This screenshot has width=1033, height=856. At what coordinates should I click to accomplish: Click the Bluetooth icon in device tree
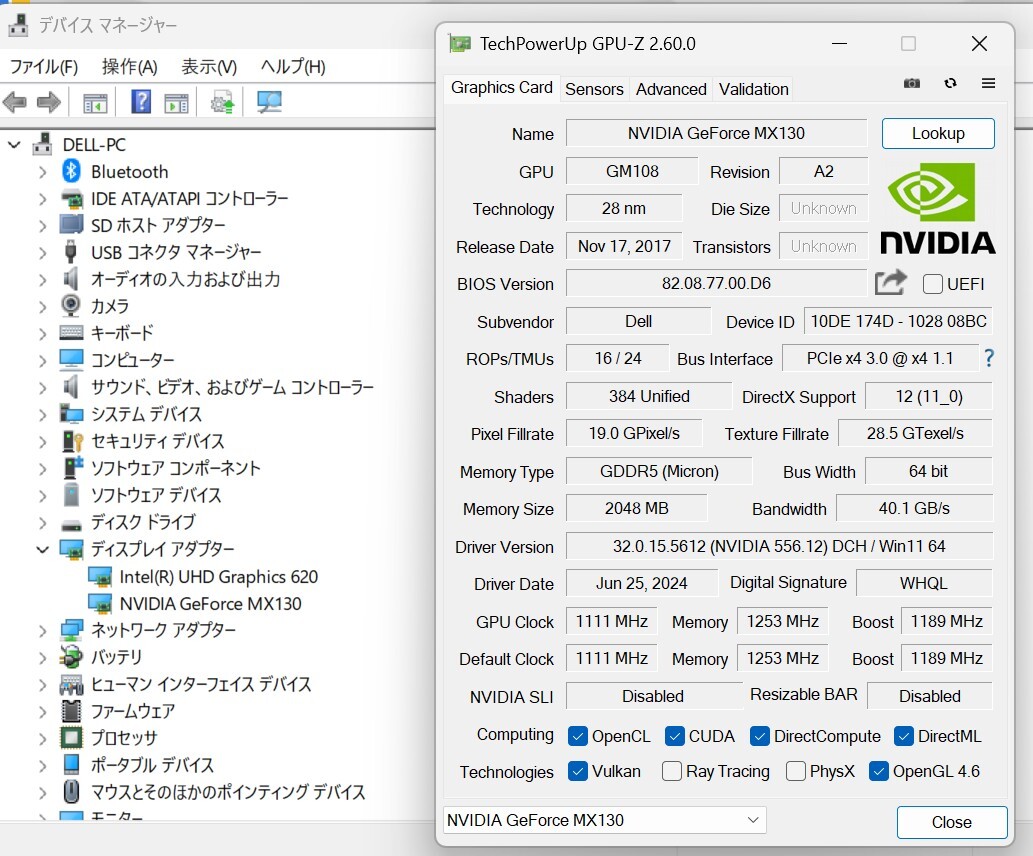click(71, 171)
